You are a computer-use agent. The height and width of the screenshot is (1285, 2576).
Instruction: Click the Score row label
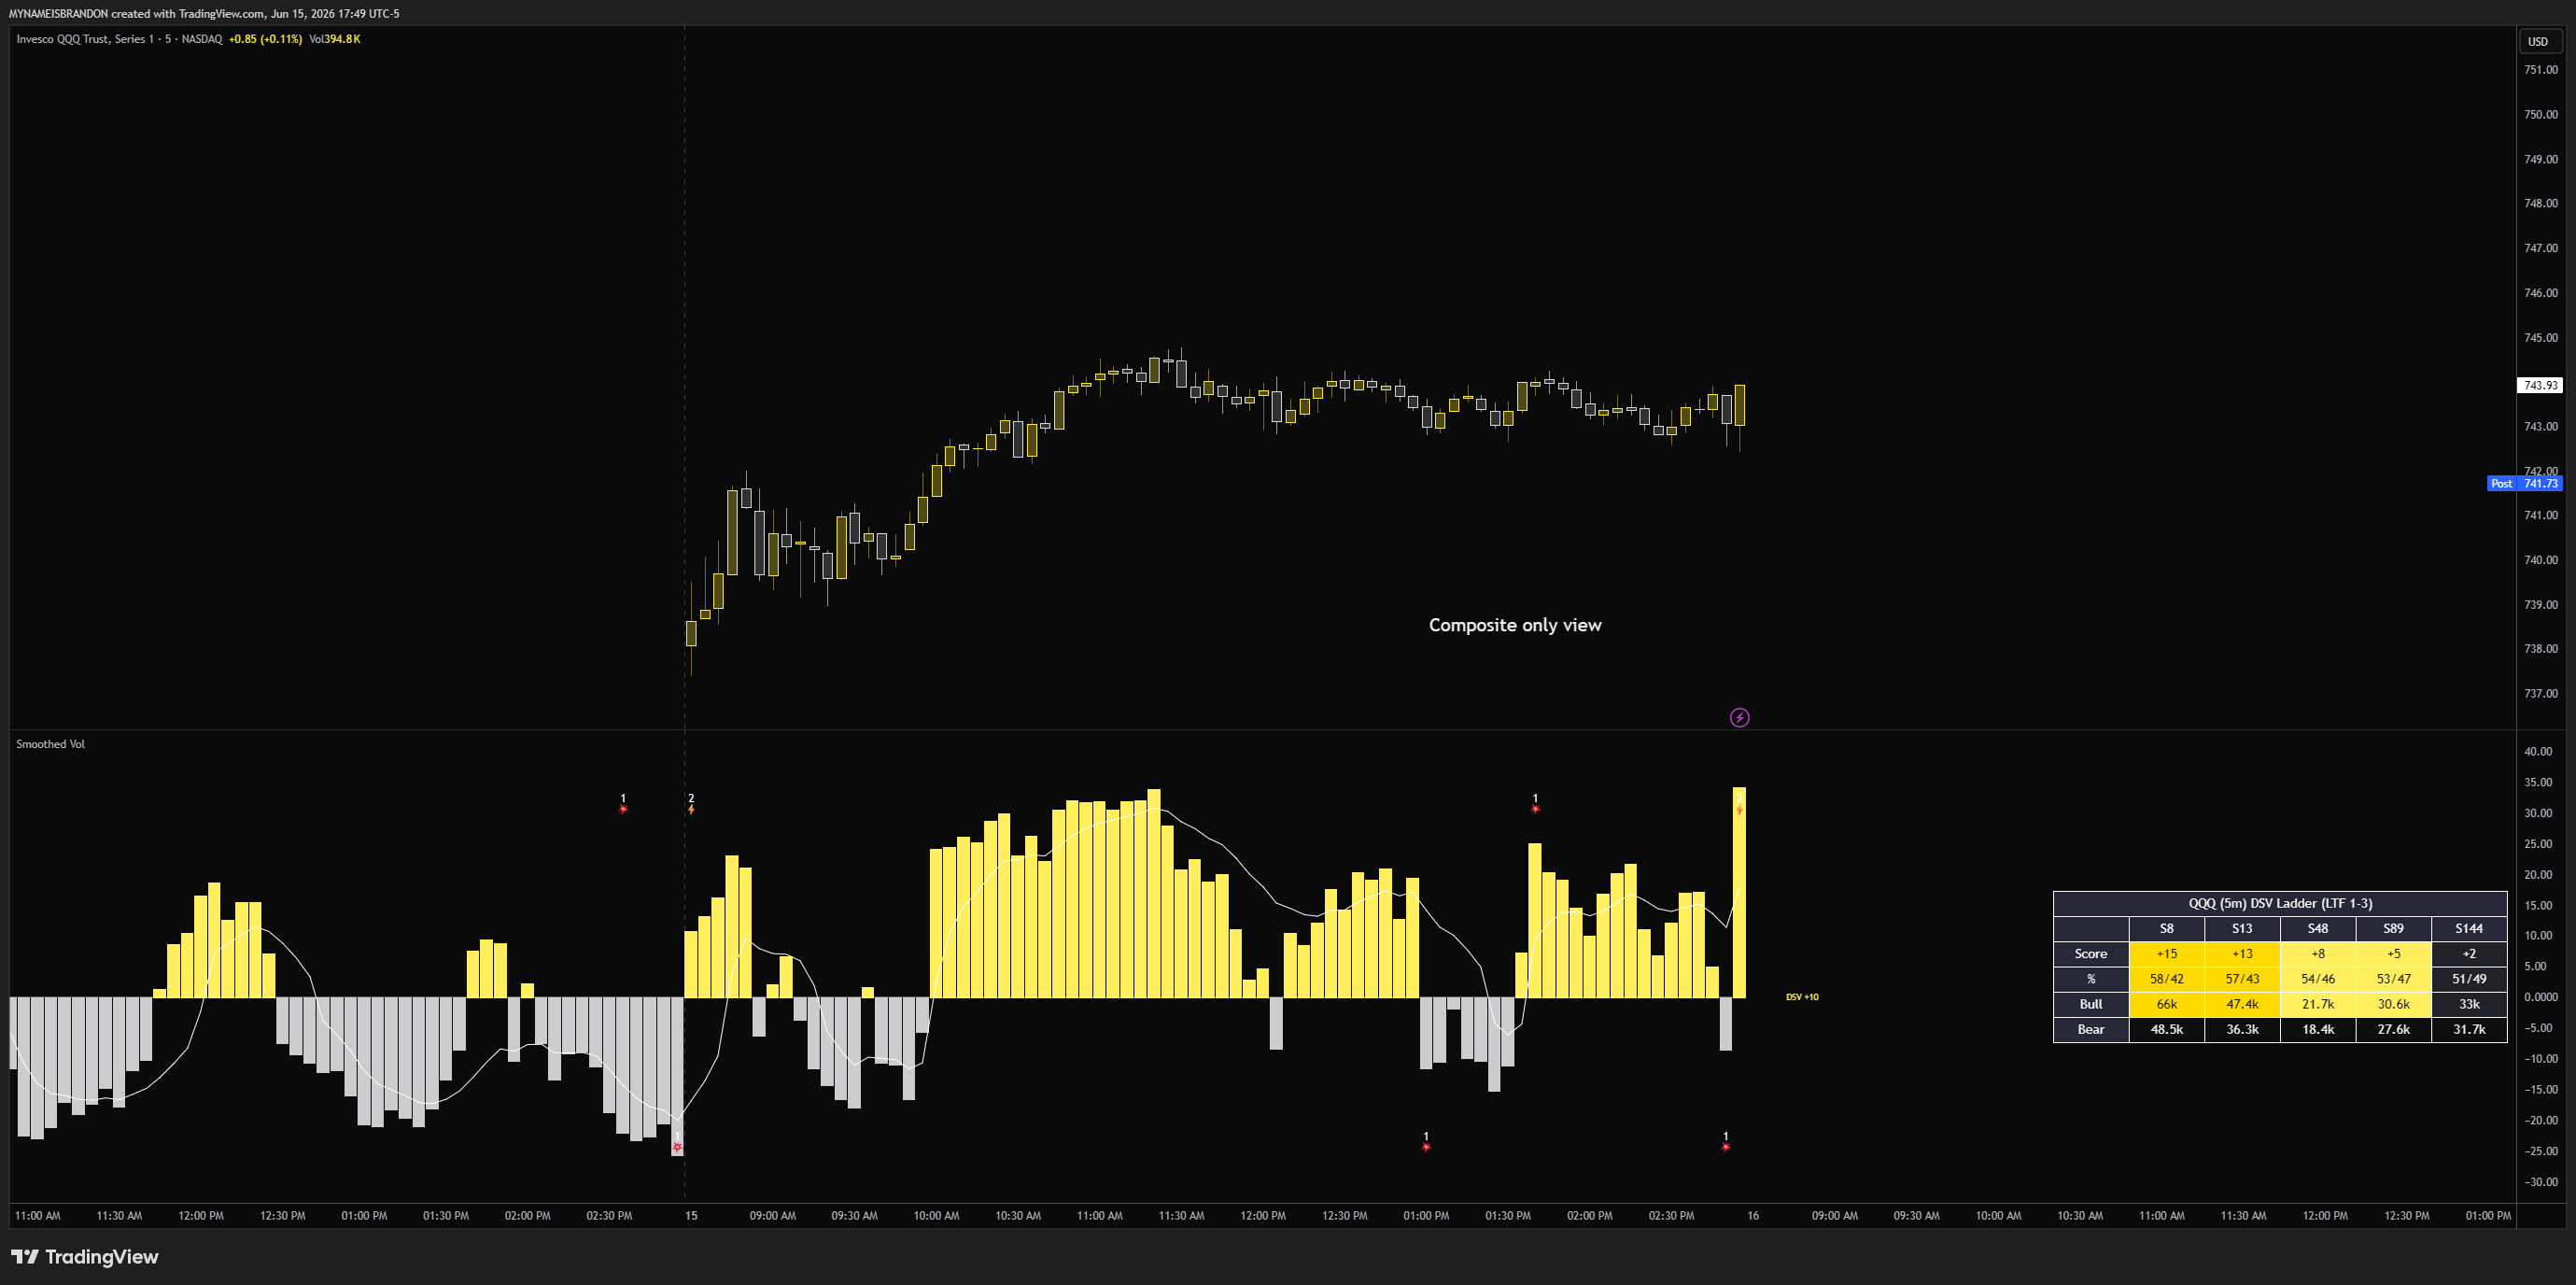pyautogui.click(x=2091, y=954)
